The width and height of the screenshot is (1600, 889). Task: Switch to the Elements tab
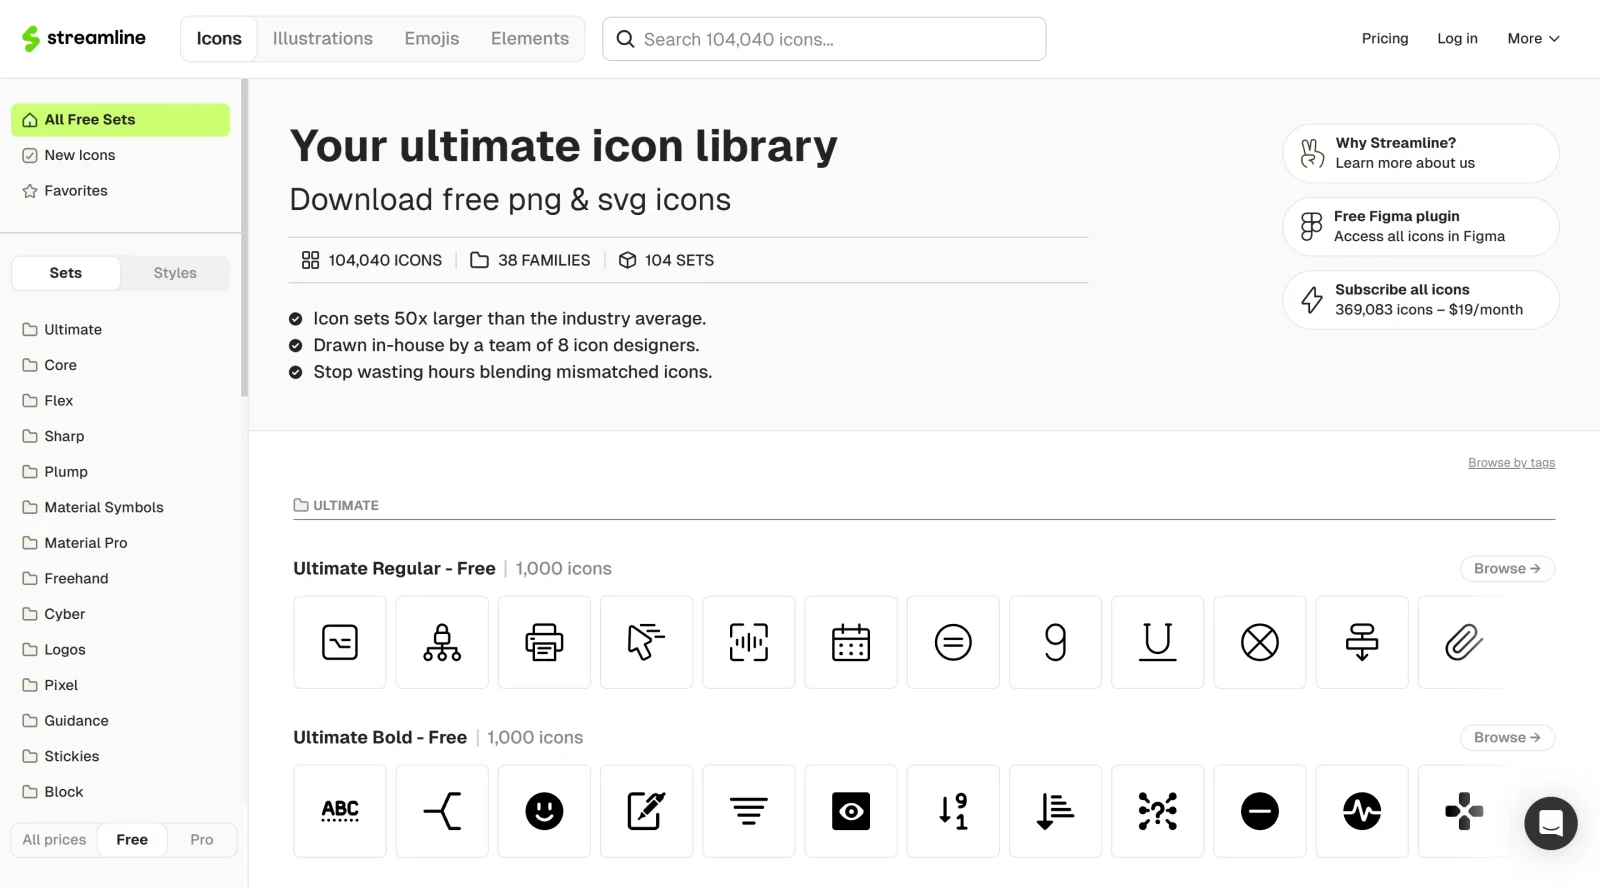tap(530, 39)
